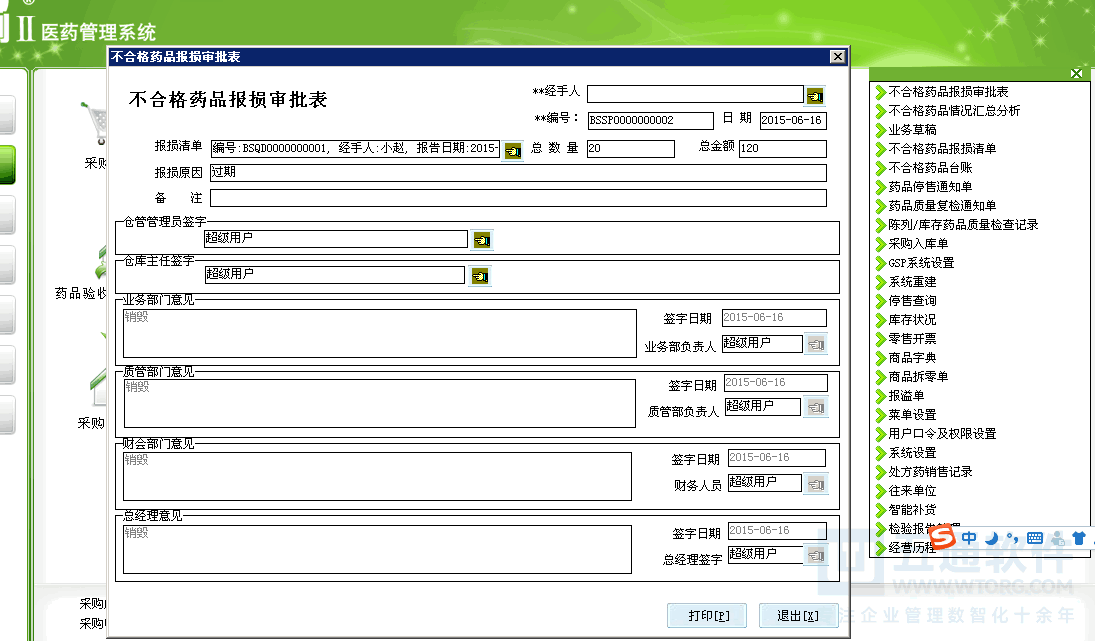Viewport: 1095px width, 641px height.
Task: Click the 日期 field 2015-06-16
Action: (x=793, y=121)
